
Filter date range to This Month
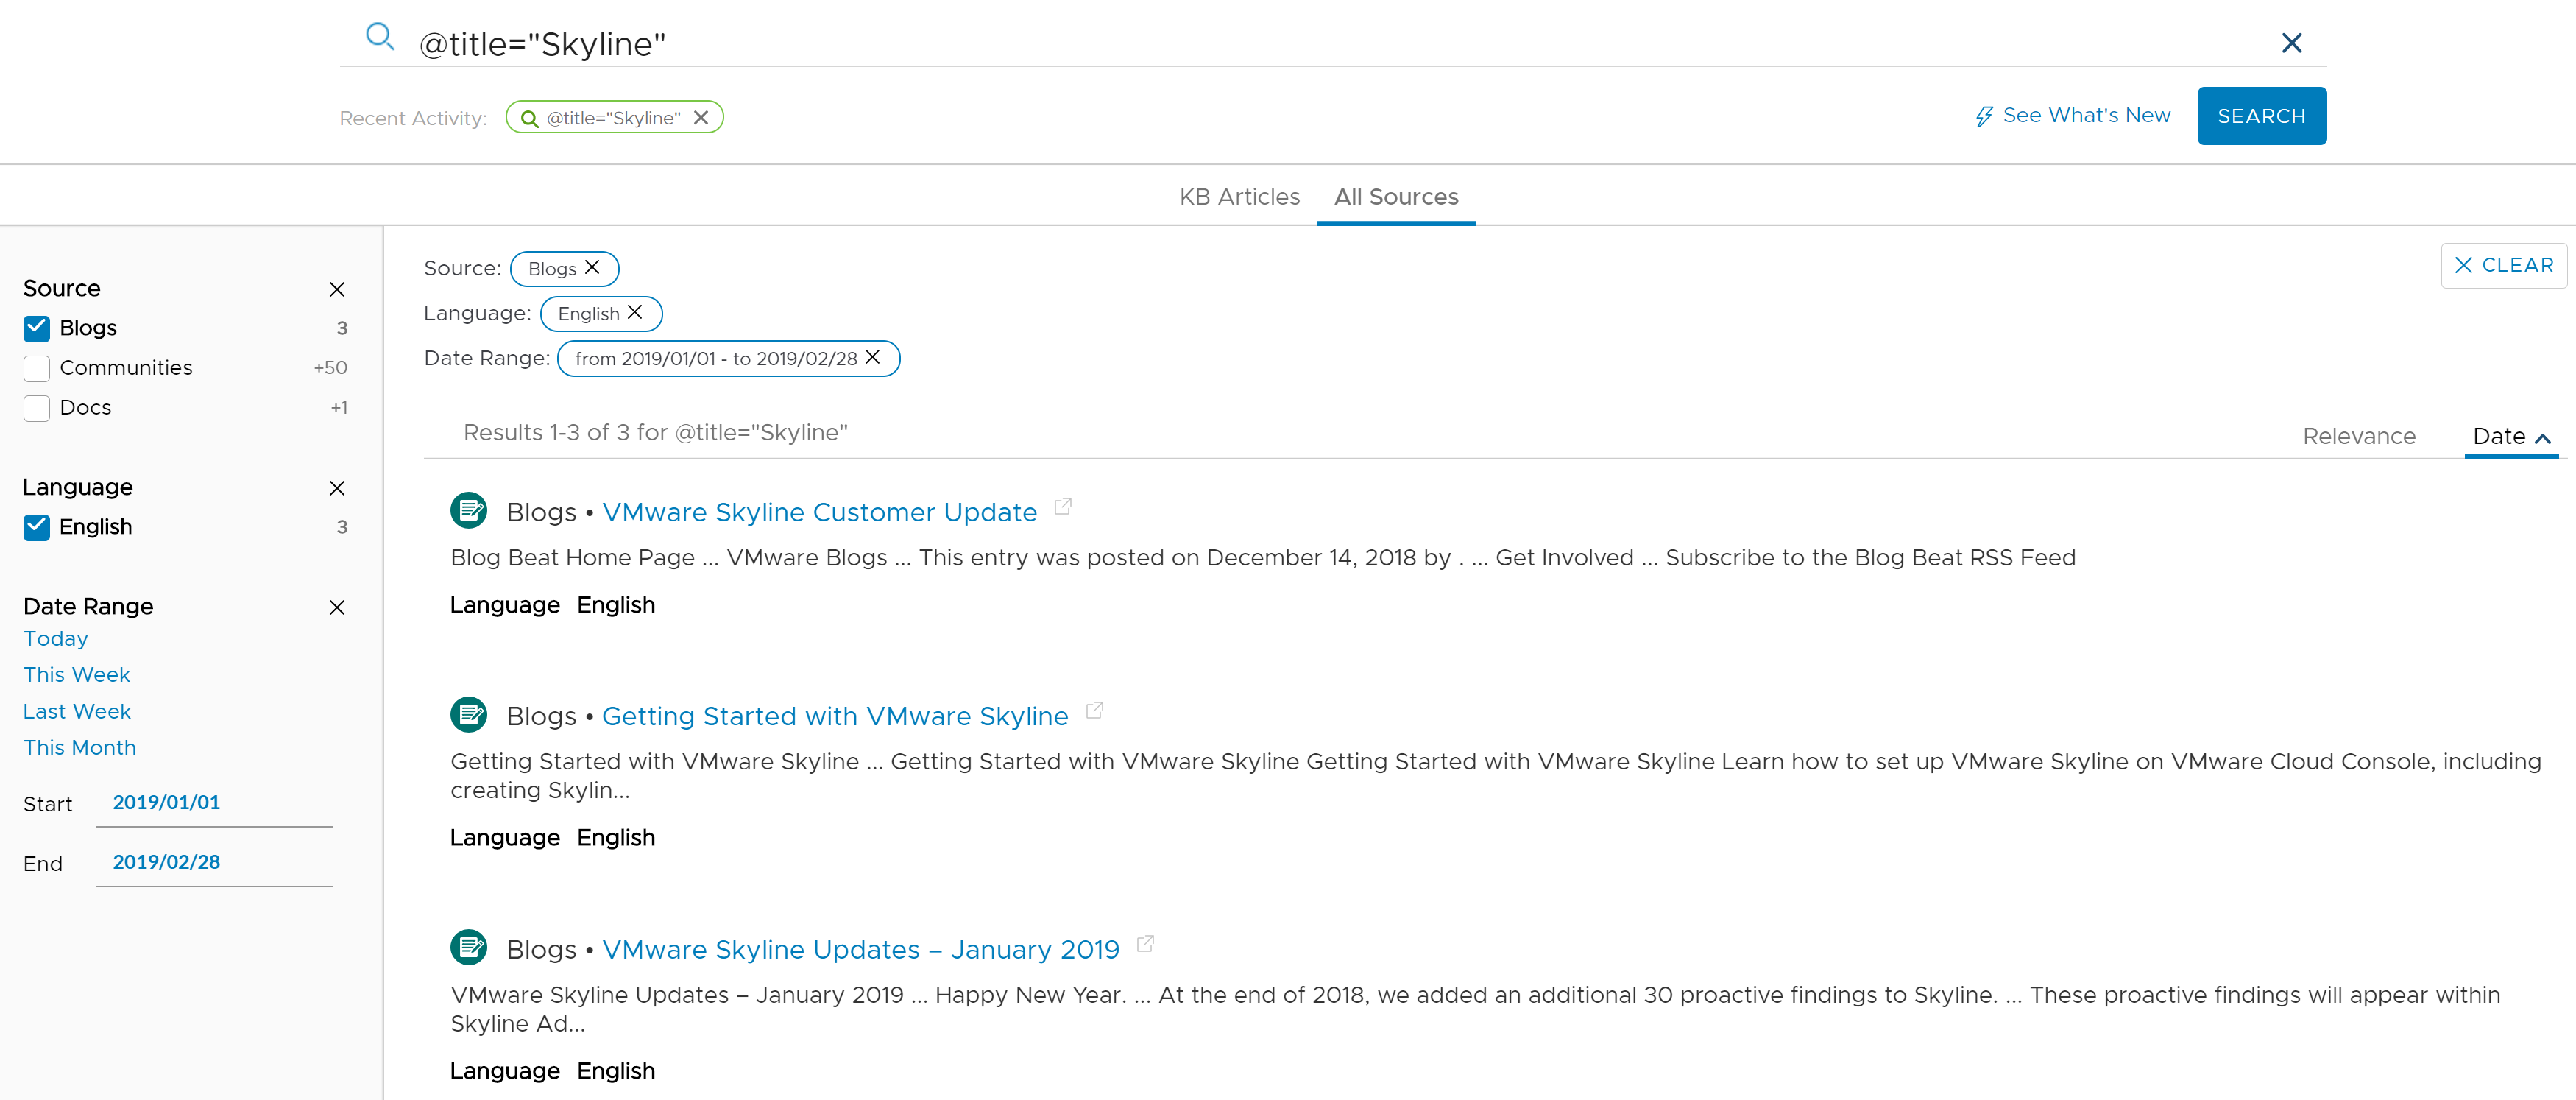80,748
